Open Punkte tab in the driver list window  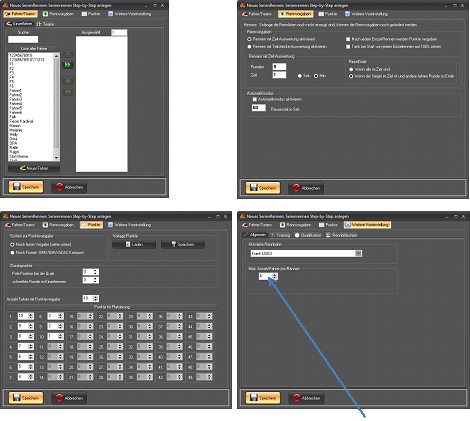coord(91,14)
